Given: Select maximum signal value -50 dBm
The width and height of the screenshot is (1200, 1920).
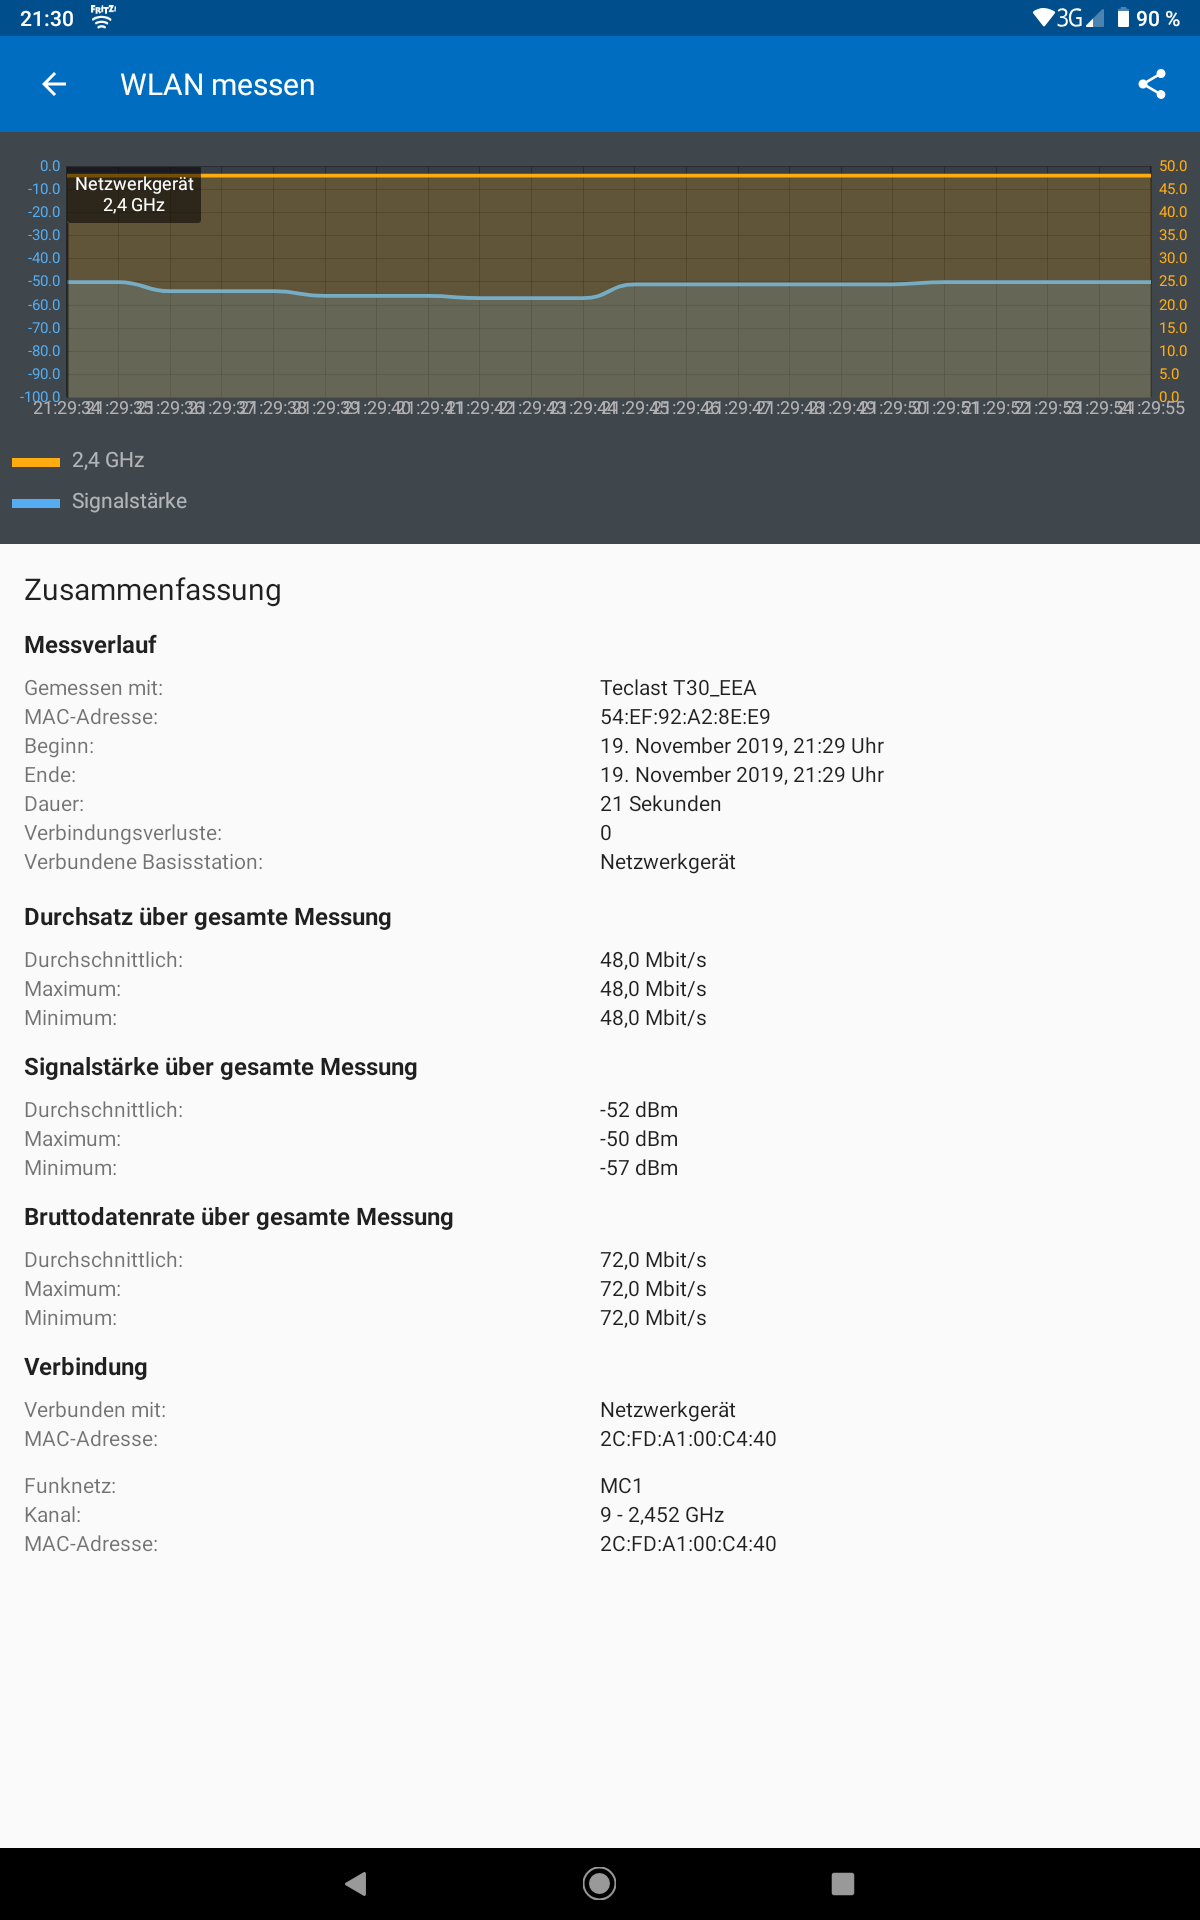Looking at the screenshot, I should [x=639, y=1139].
